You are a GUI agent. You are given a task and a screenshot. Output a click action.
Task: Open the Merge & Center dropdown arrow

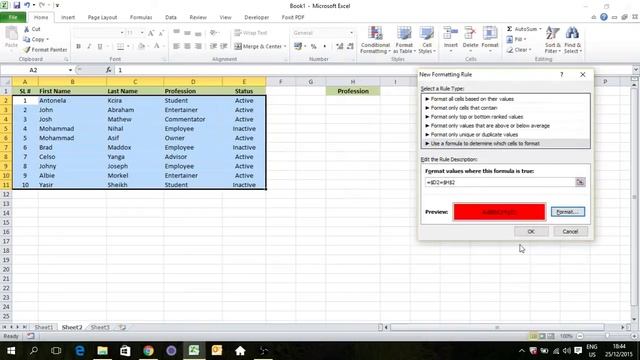tap(285, 47)
